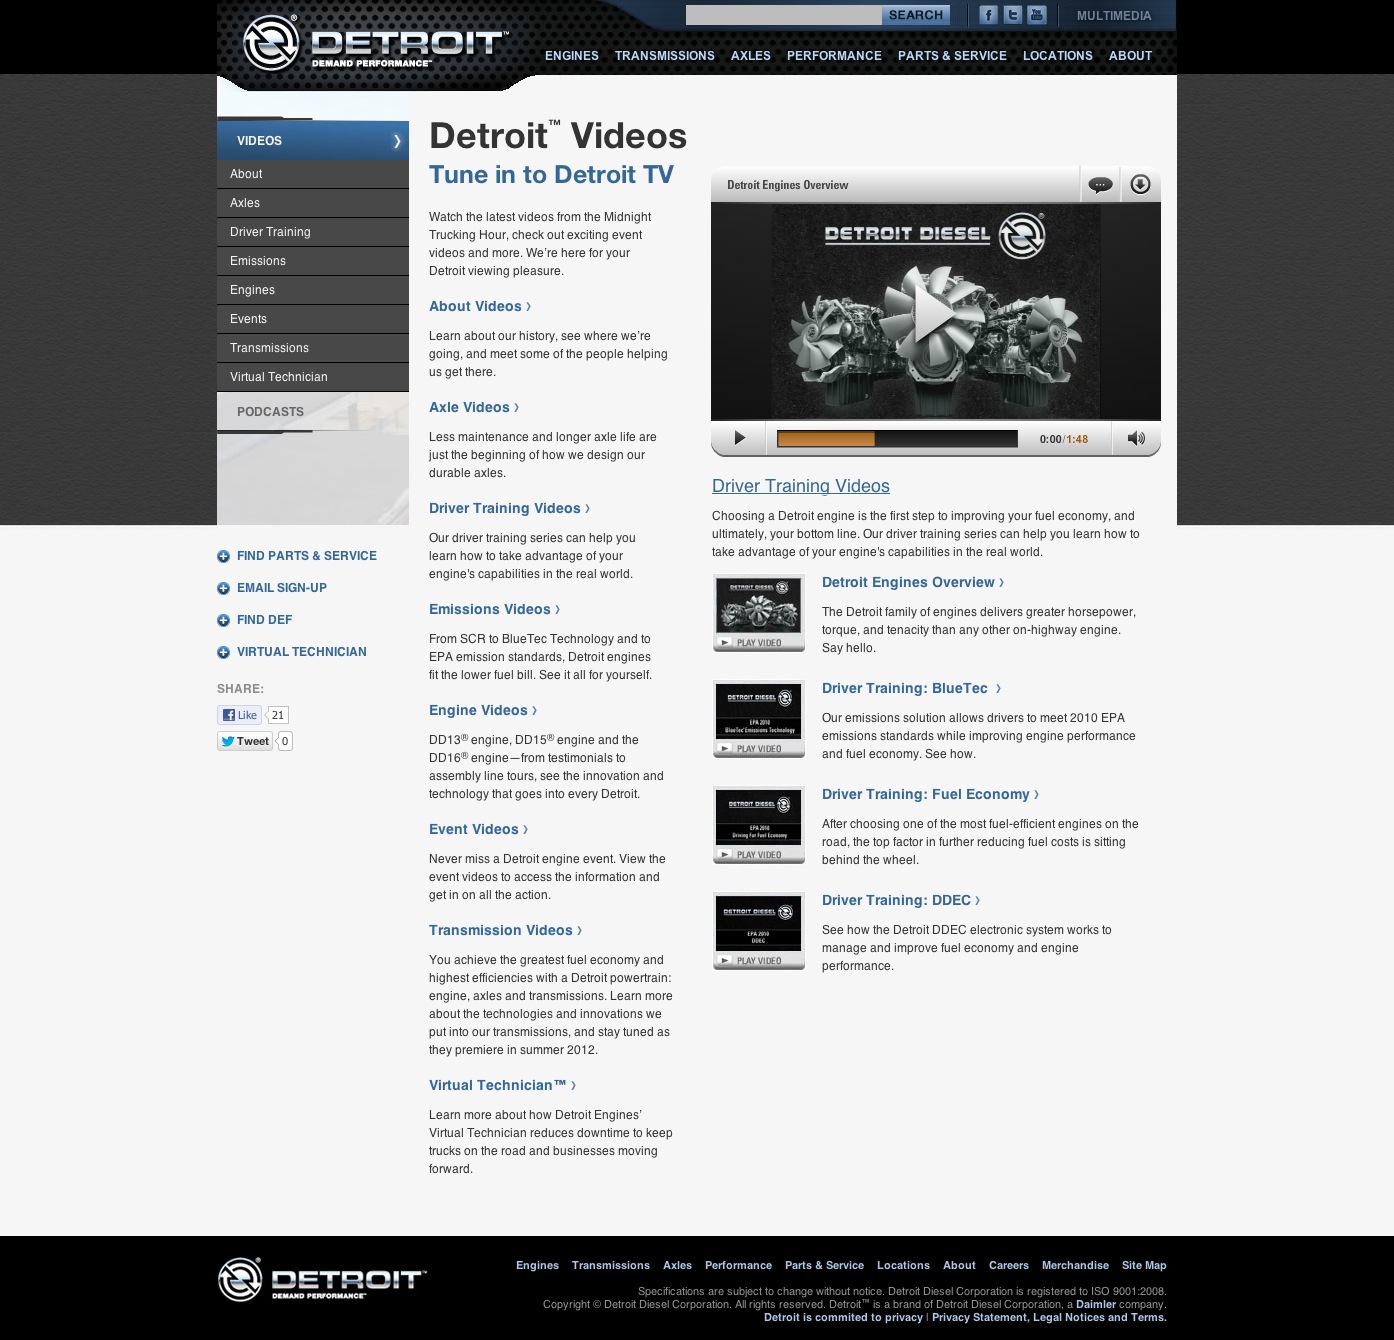
Task: Play the video using the bottom play button
Action: click(x=739, y=438)
